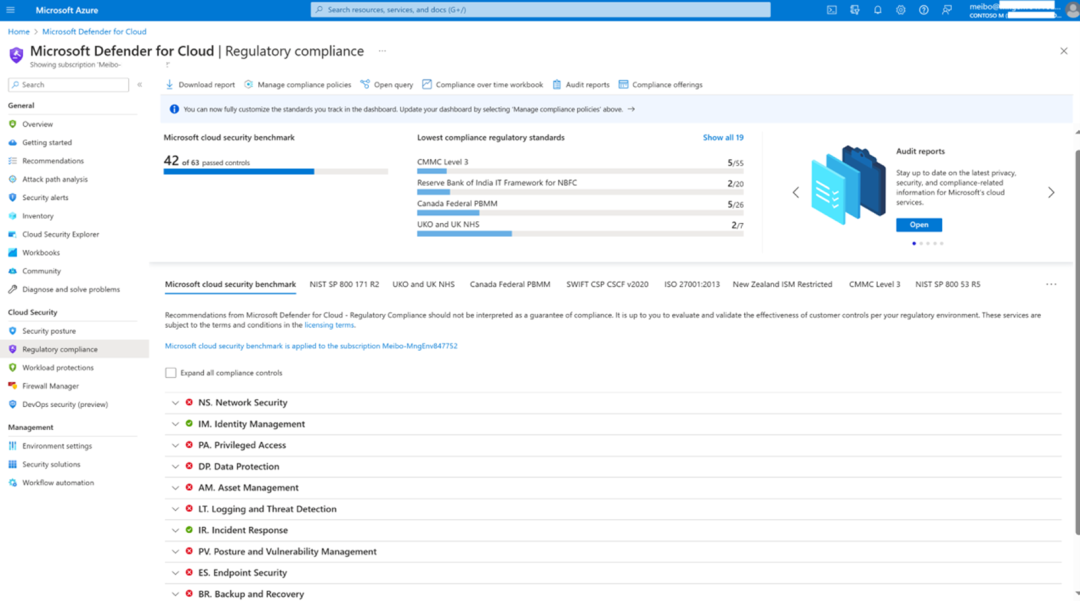
Task: Click Canada Federal PBMM compliance progress bar
Action: (580, 213)
